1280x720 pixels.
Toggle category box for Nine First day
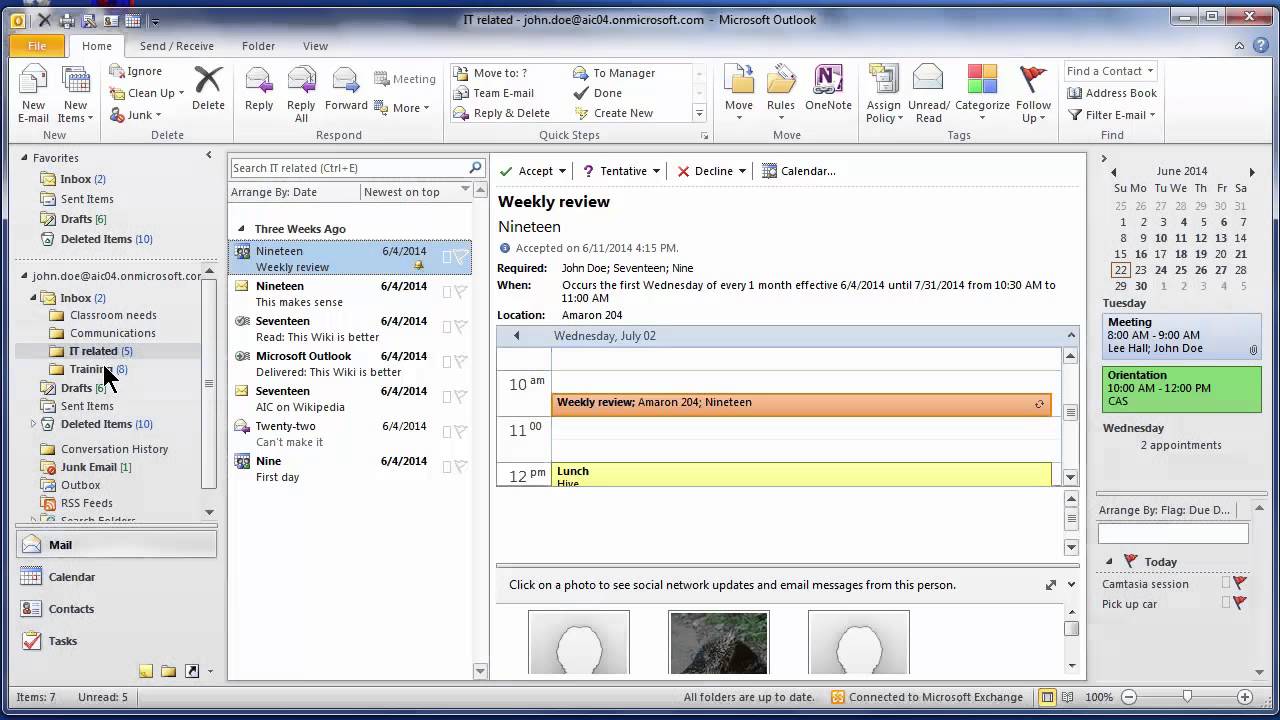447,466
